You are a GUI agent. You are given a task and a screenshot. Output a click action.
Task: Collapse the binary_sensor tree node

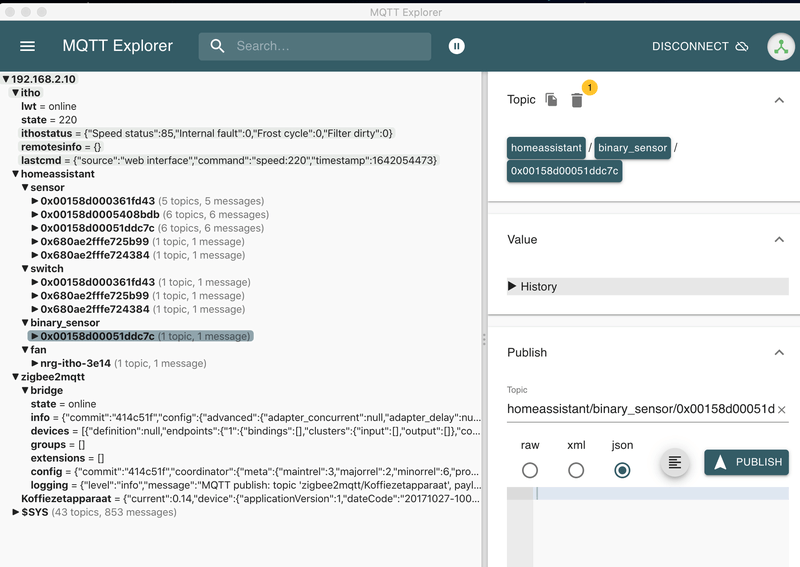(25, 323)
